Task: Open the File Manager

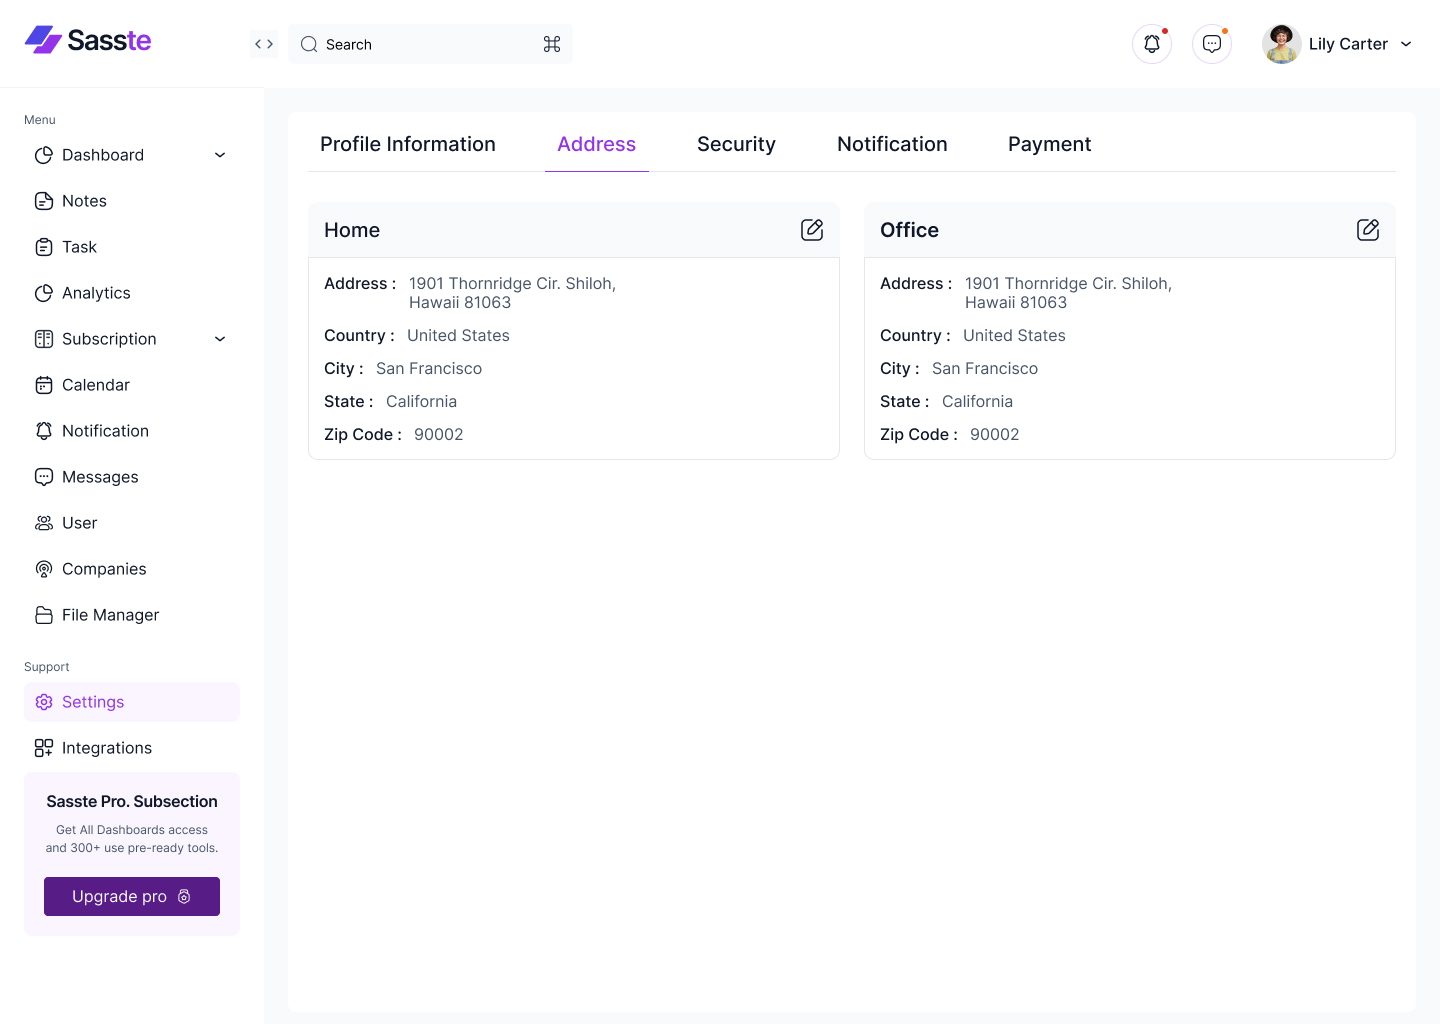Action: (x=110, y=614)
